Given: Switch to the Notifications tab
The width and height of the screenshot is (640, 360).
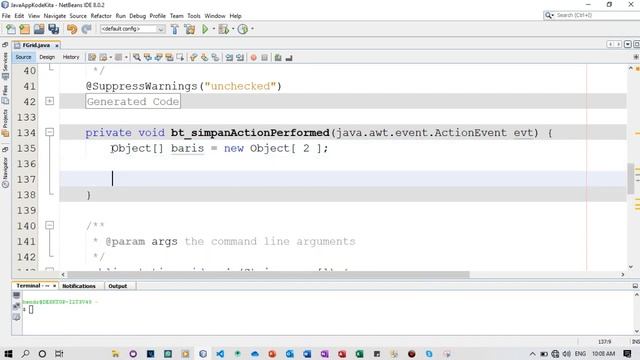Looking at the screenshot, I should coord(79,286).
